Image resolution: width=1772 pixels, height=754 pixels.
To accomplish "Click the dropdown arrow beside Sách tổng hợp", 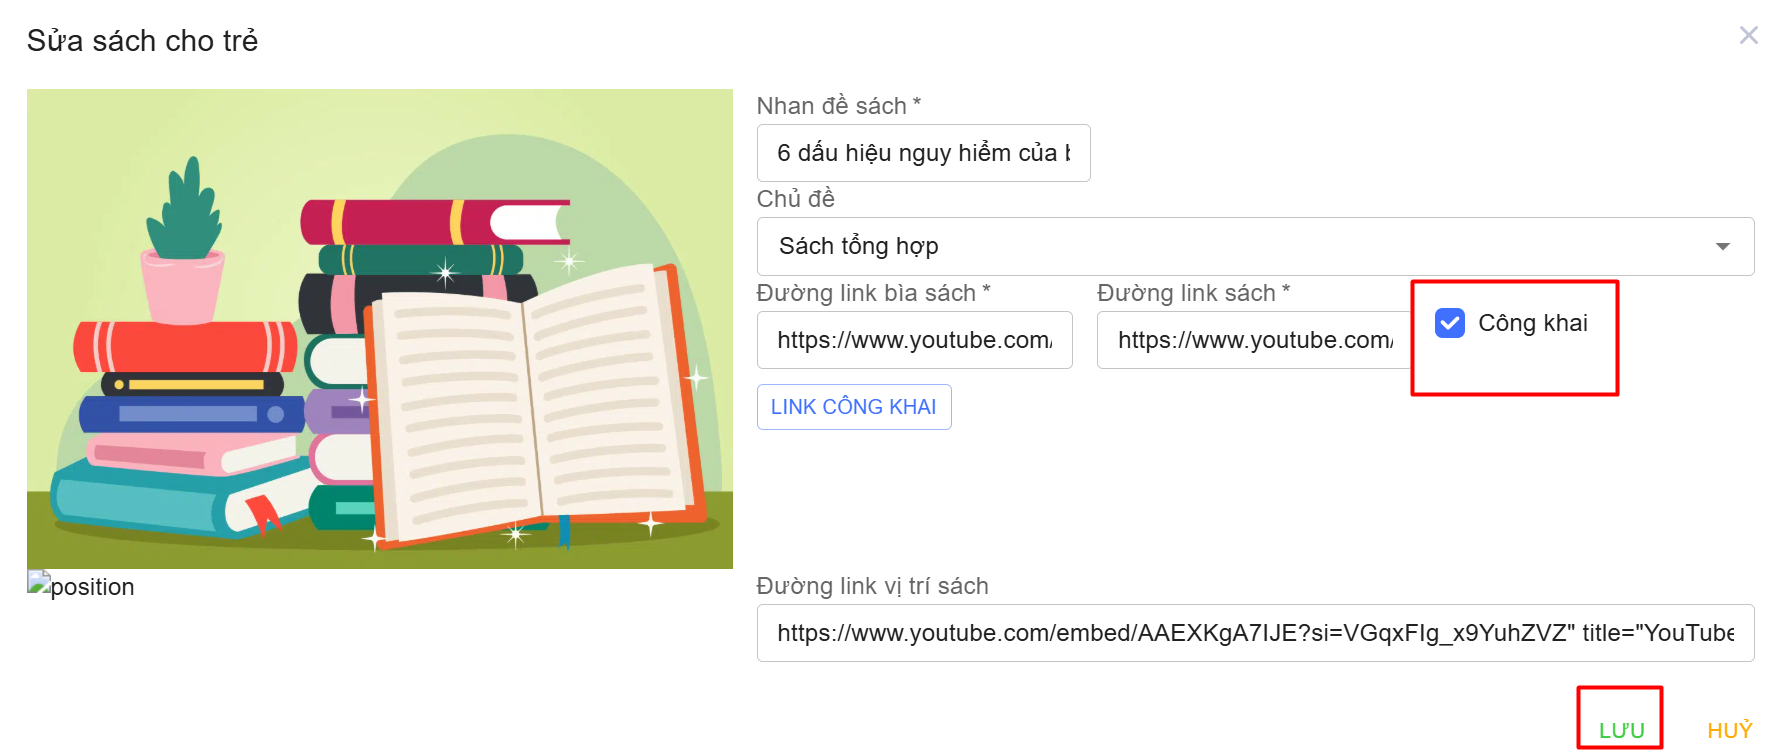I will coord(1722,246).
